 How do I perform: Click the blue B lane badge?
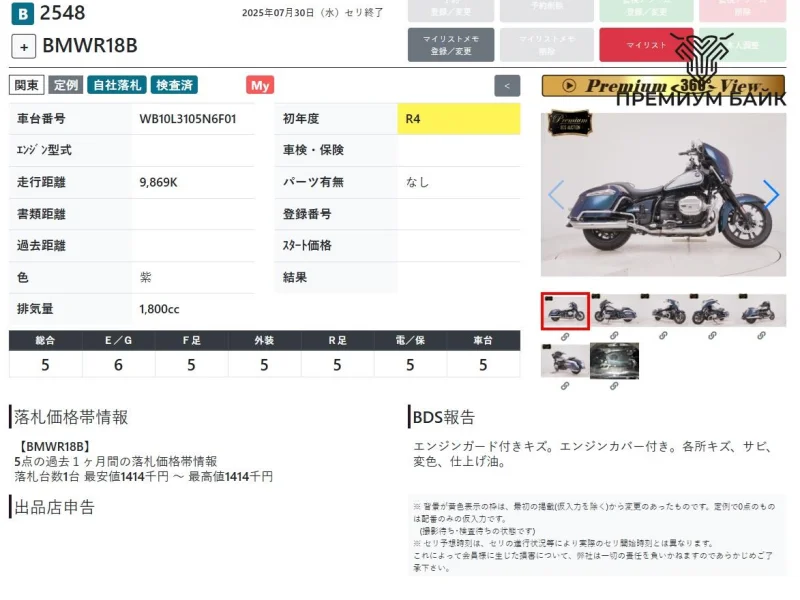[22, 14]
